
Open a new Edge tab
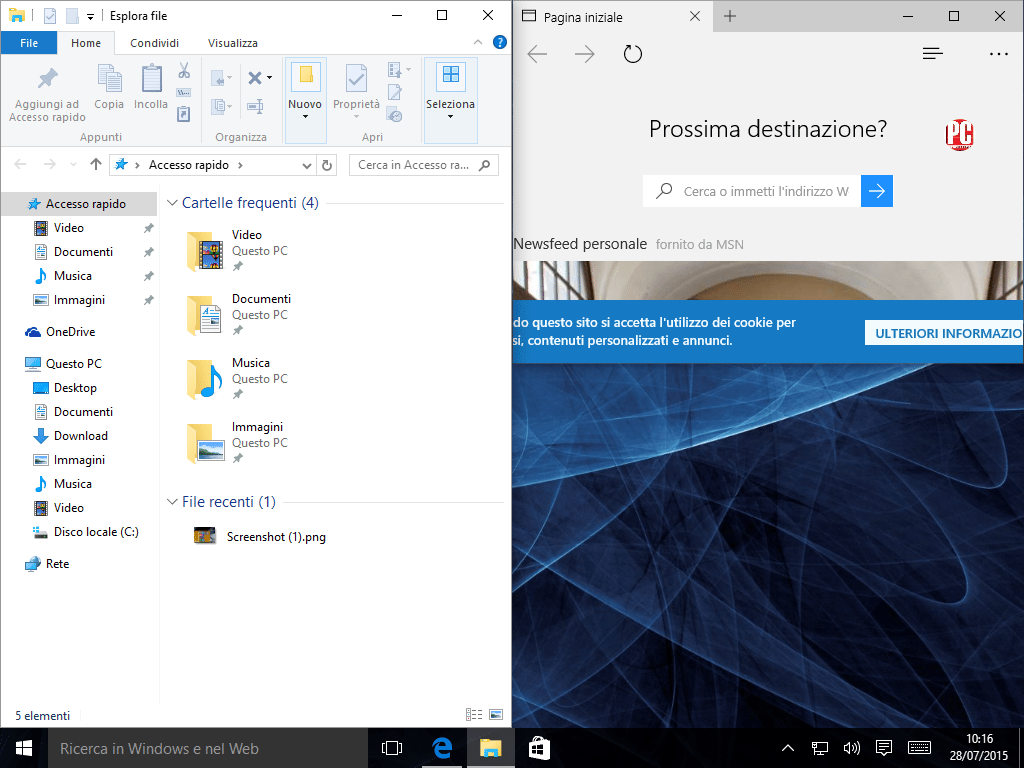click(730, 16)
